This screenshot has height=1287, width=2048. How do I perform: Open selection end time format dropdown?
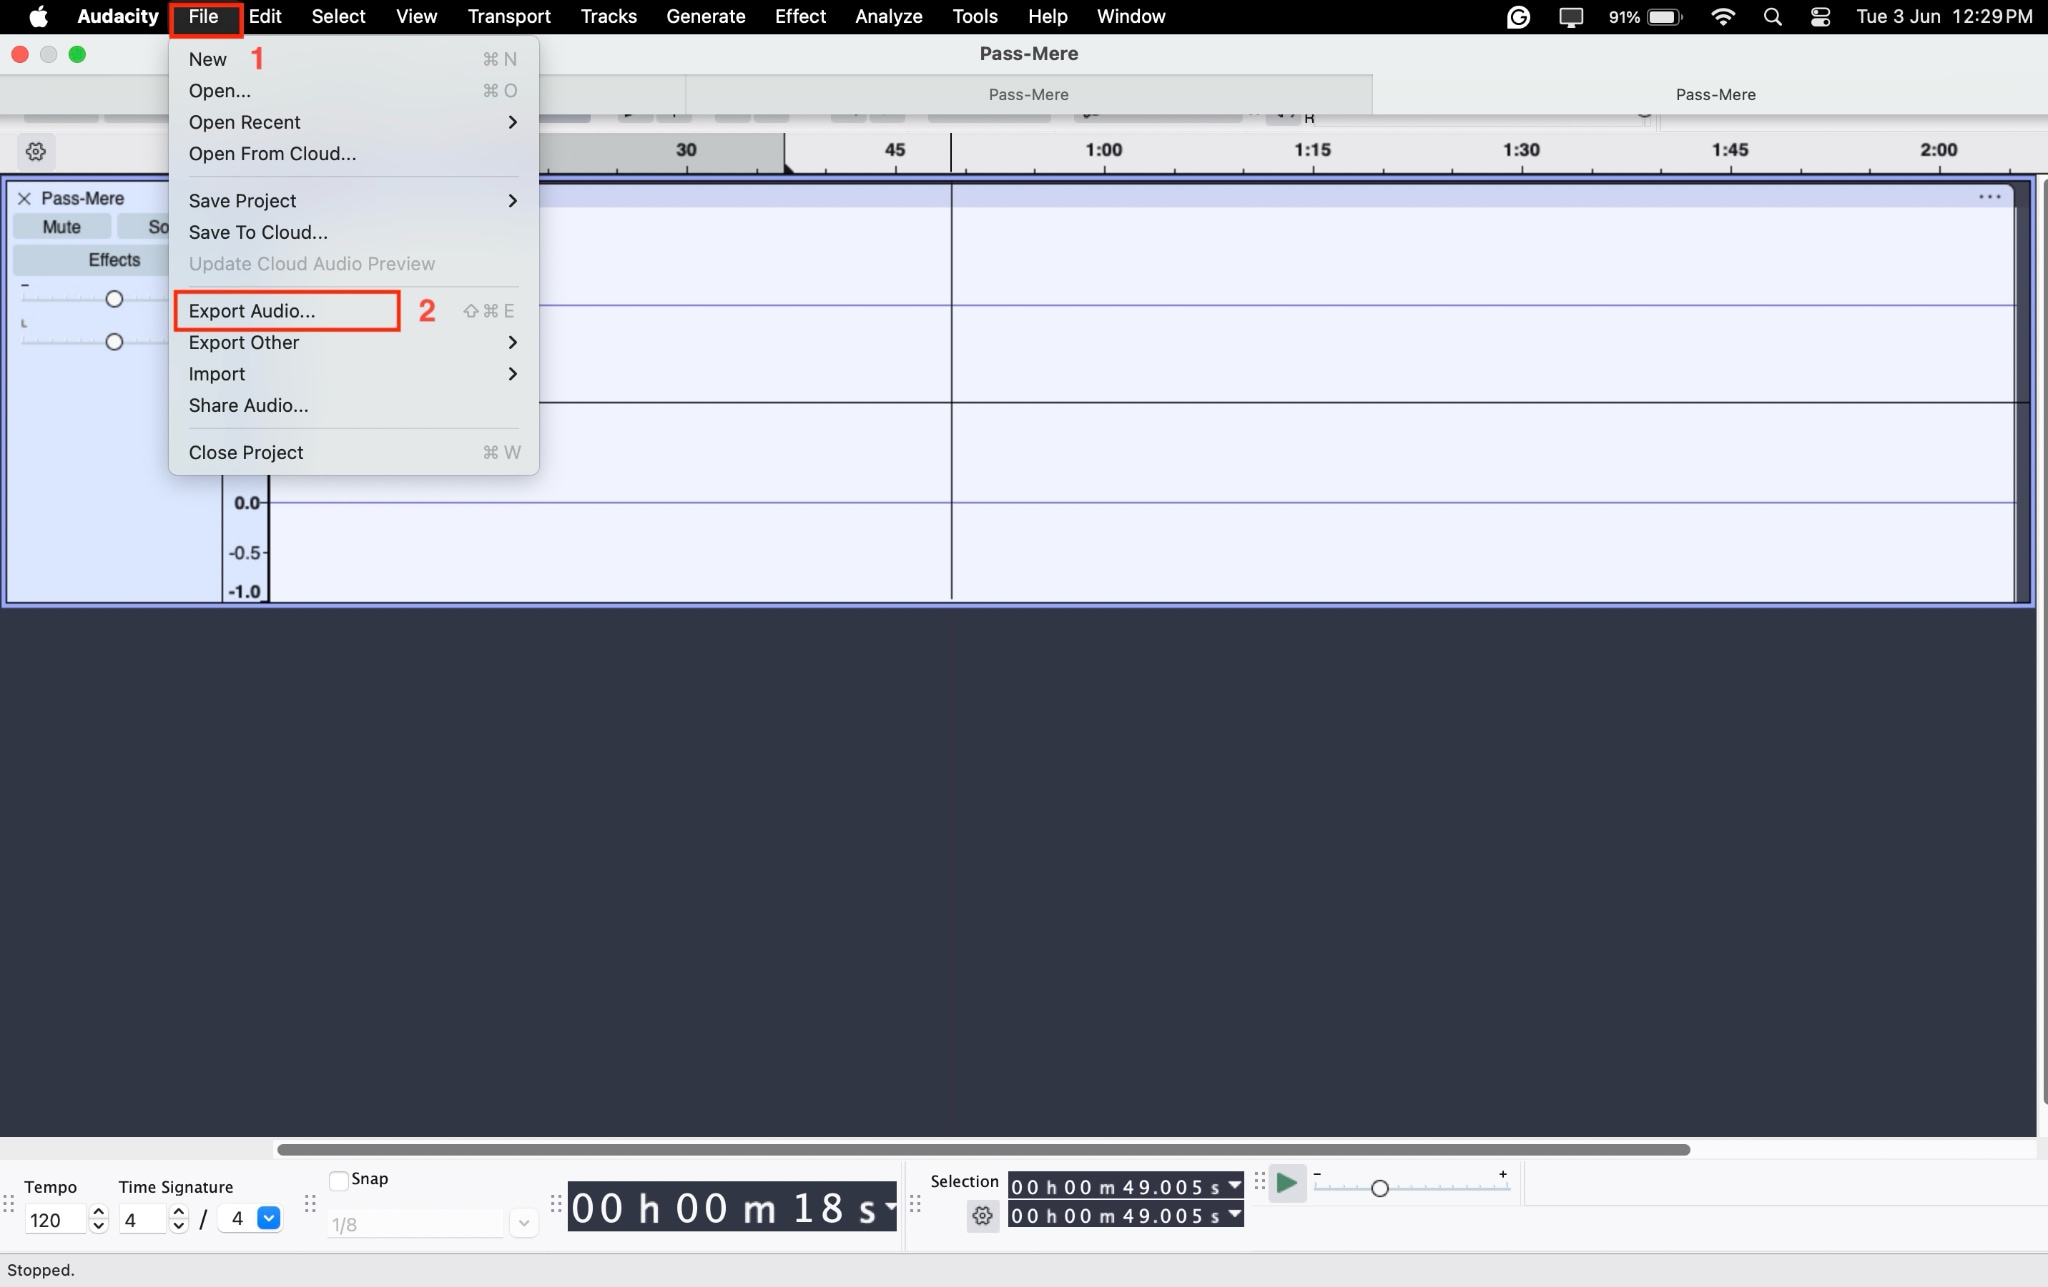click(1234, 1215)
